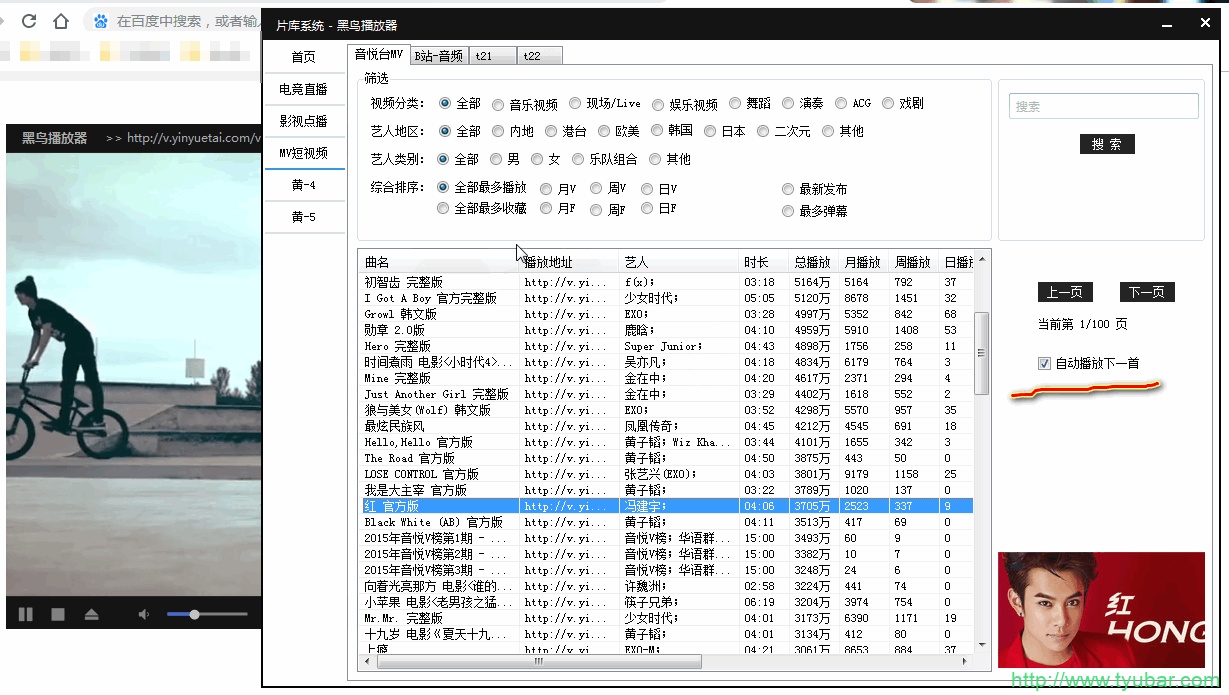Pause video in the 黑鸟播放器 player window

pos(26,614)
